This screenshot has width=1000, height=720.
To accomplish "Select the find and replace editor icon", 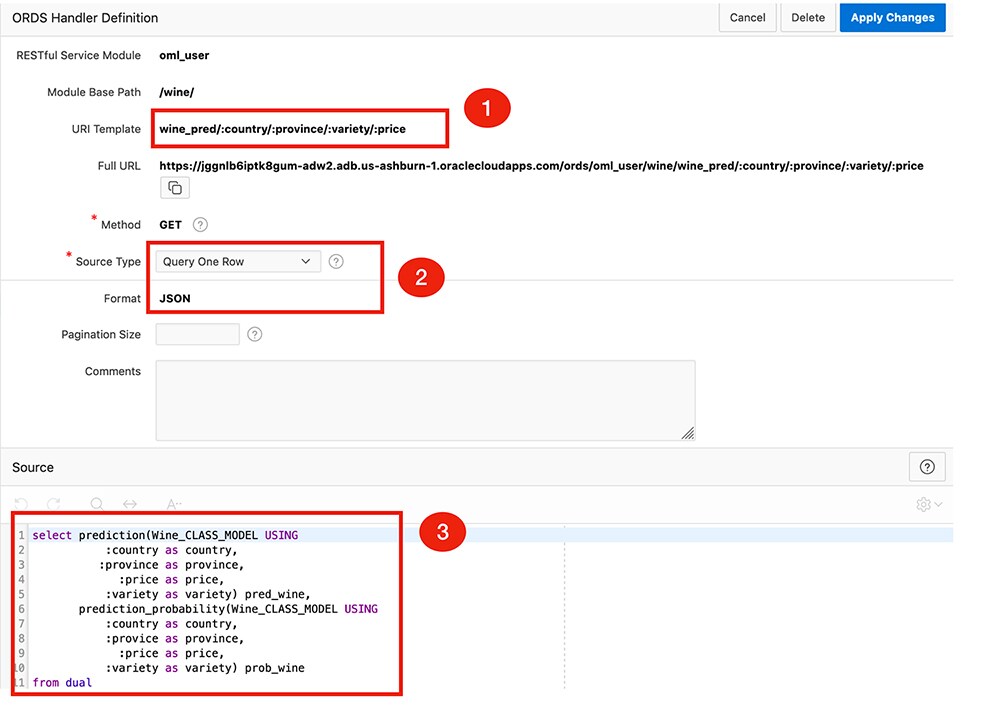I will 129,504.
